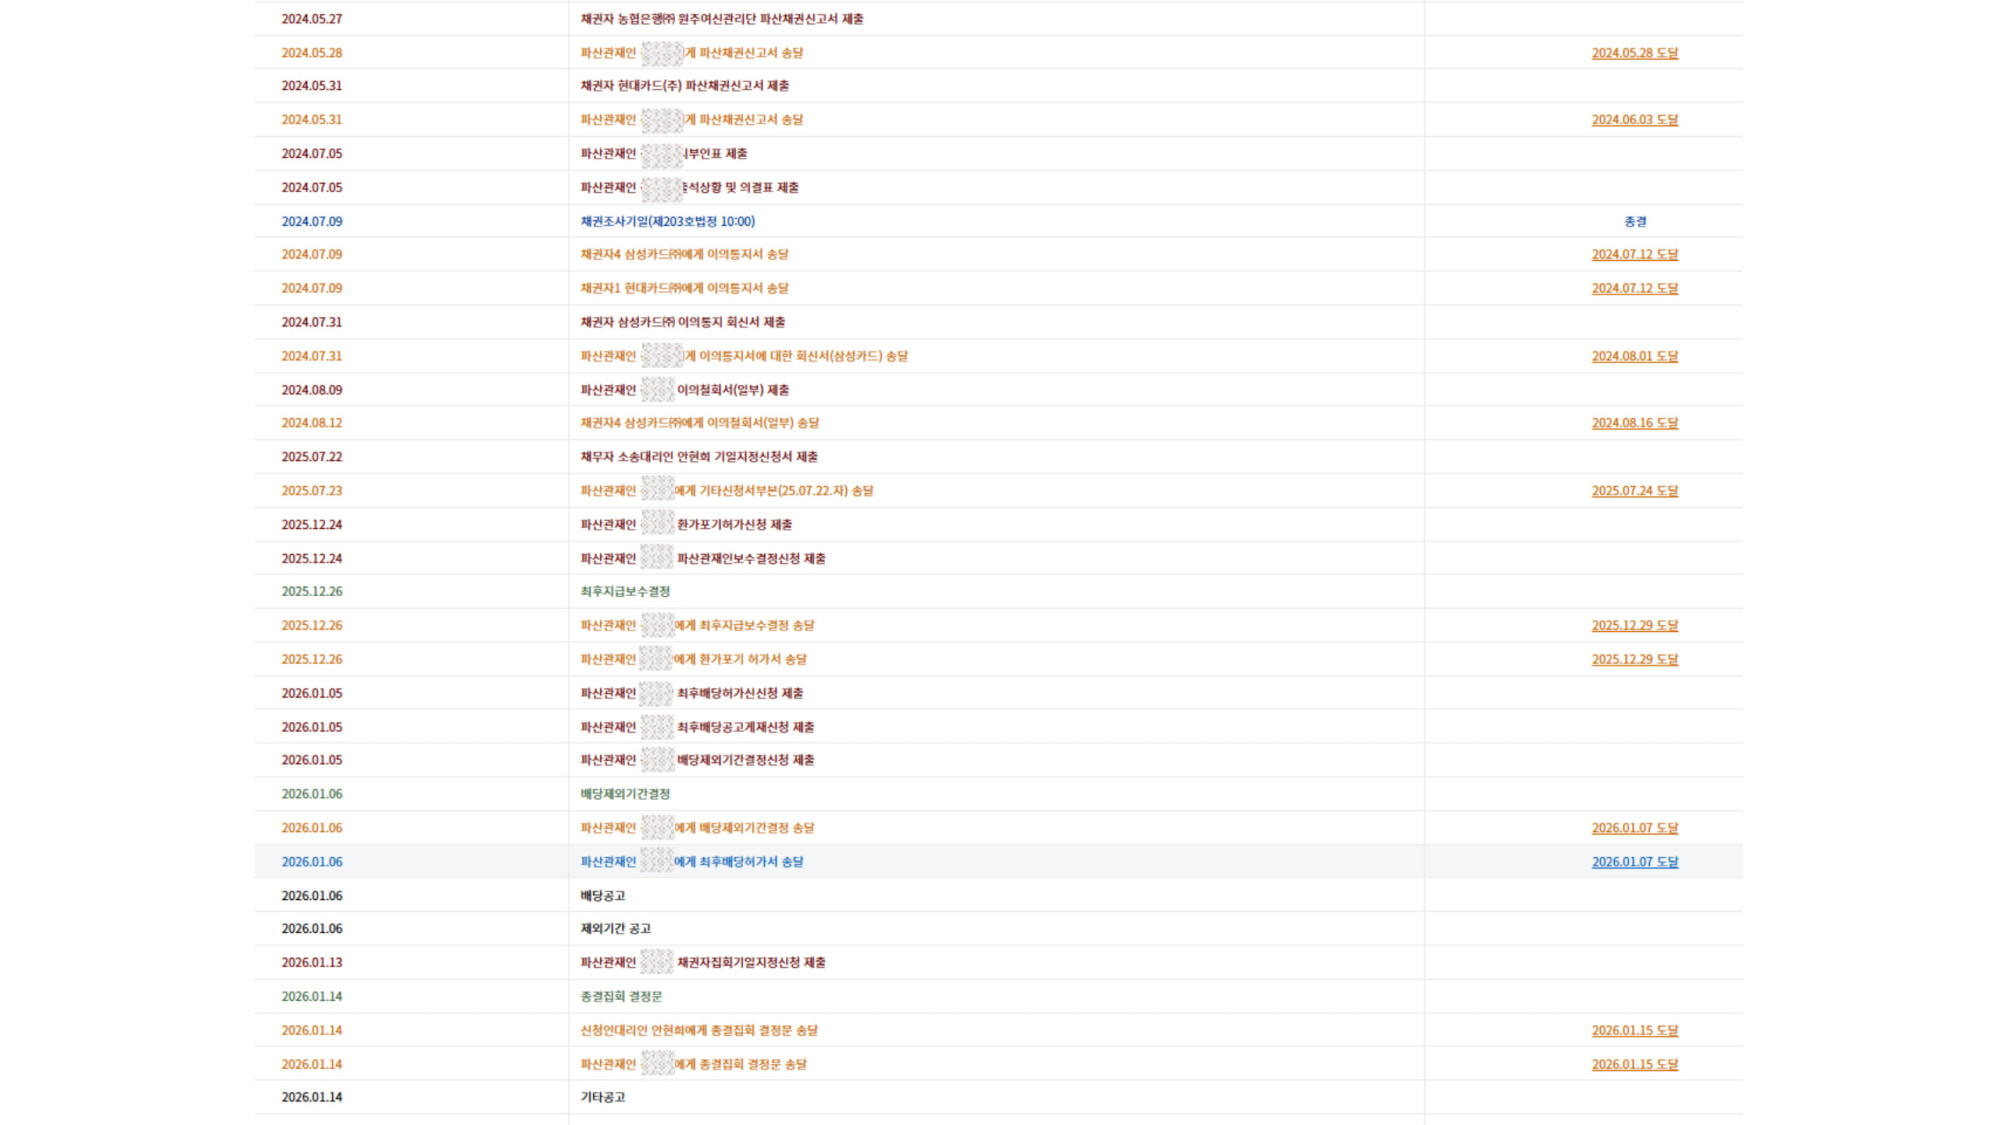Click the date cell '2025.07.22'
This screenshot has width=2000, height=1125.
(312, 458)
